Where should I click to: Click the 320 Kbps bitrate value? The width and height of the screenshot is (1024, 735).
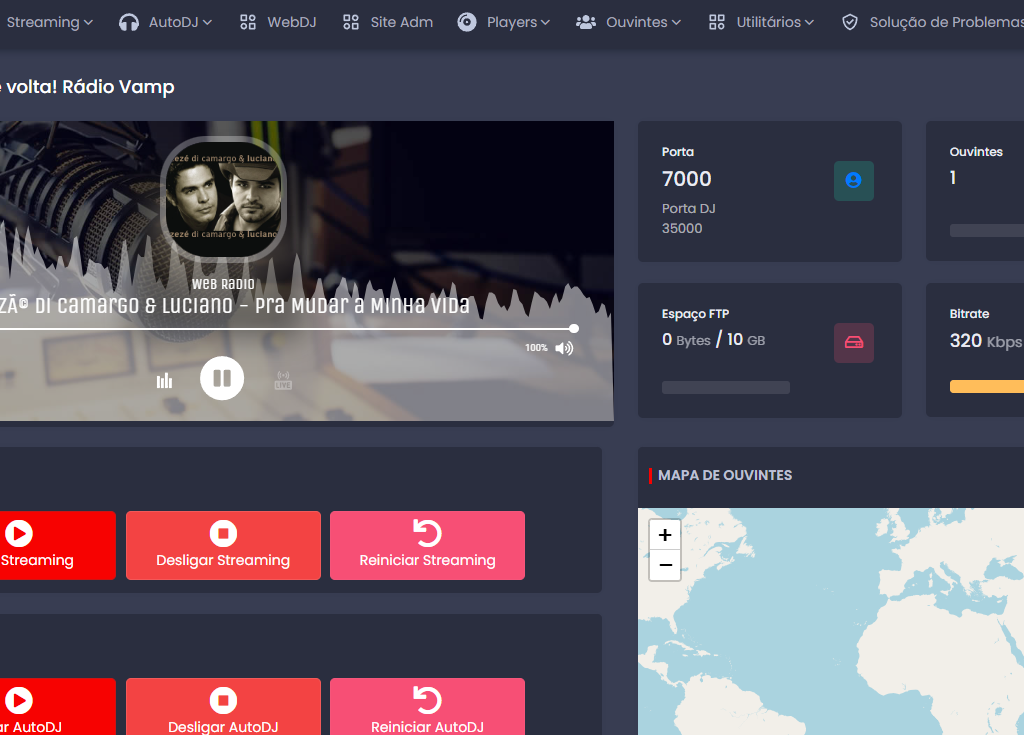point(985,341)
